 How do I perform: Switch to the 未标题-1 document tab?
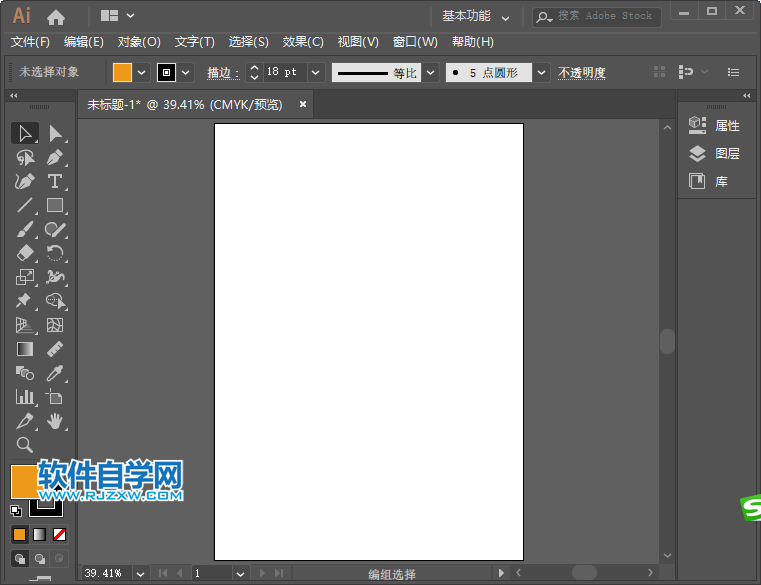(x=184, y=104)
